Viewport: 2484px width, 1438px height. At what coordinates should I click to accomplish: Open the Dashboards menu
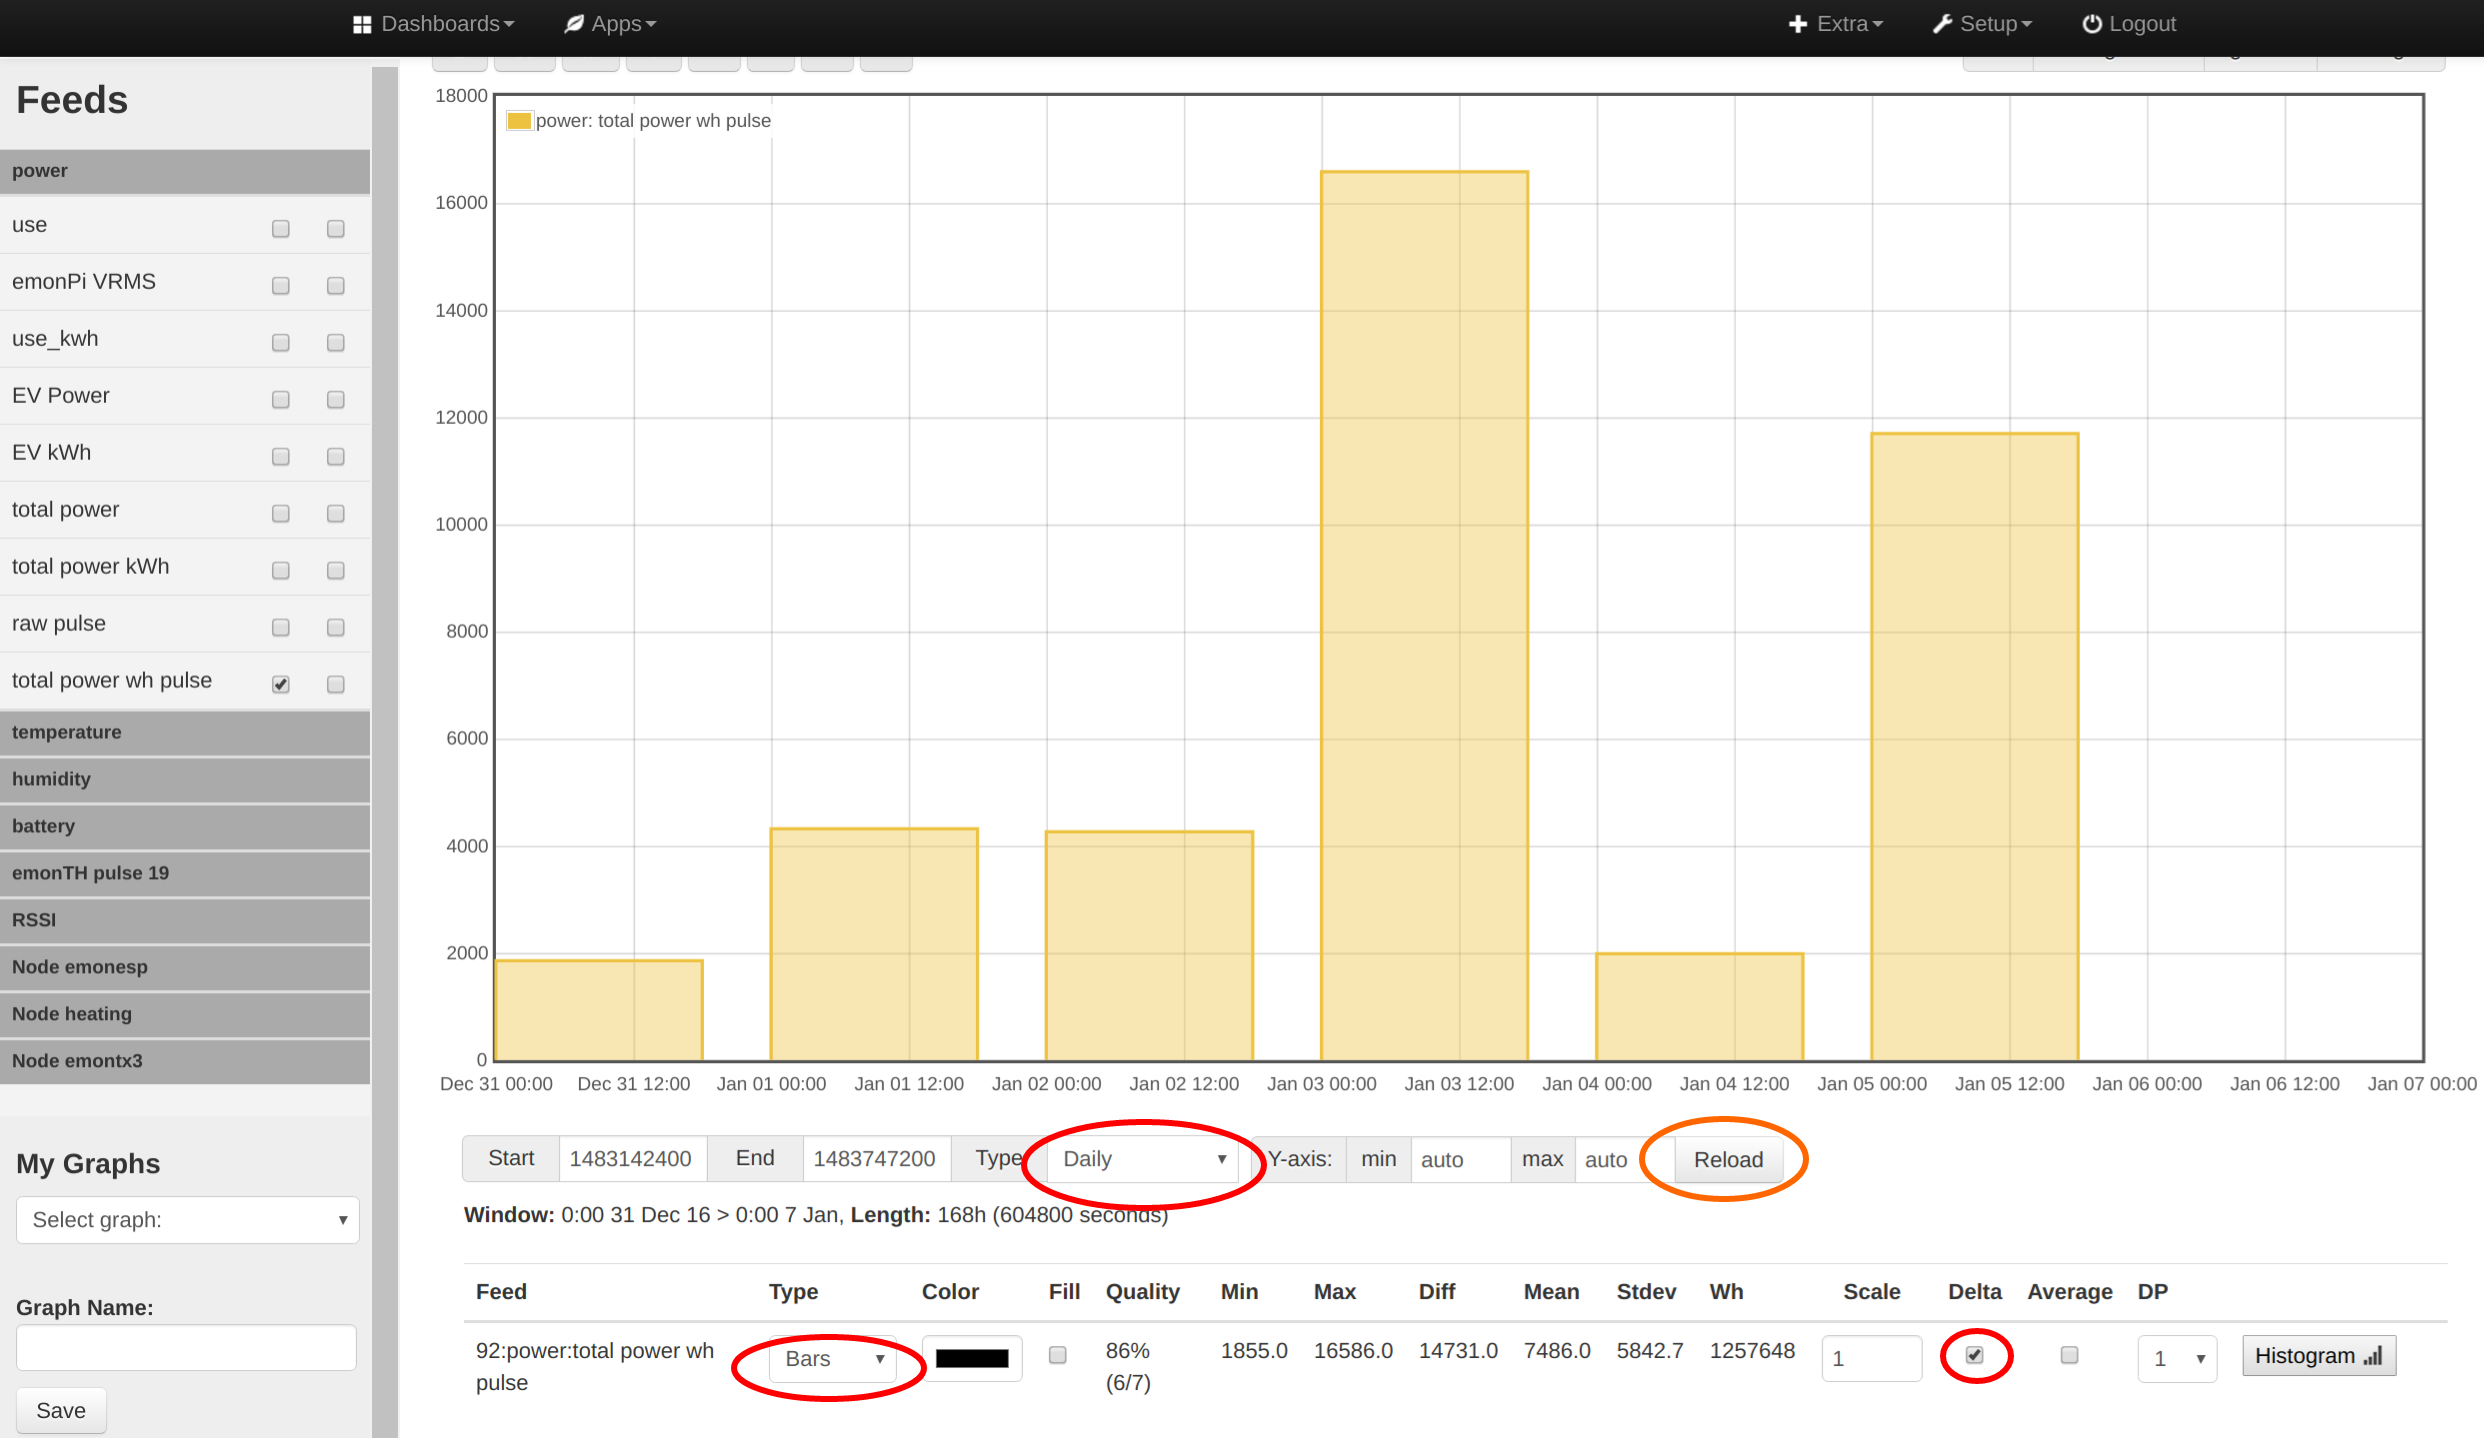click(434, 24)
